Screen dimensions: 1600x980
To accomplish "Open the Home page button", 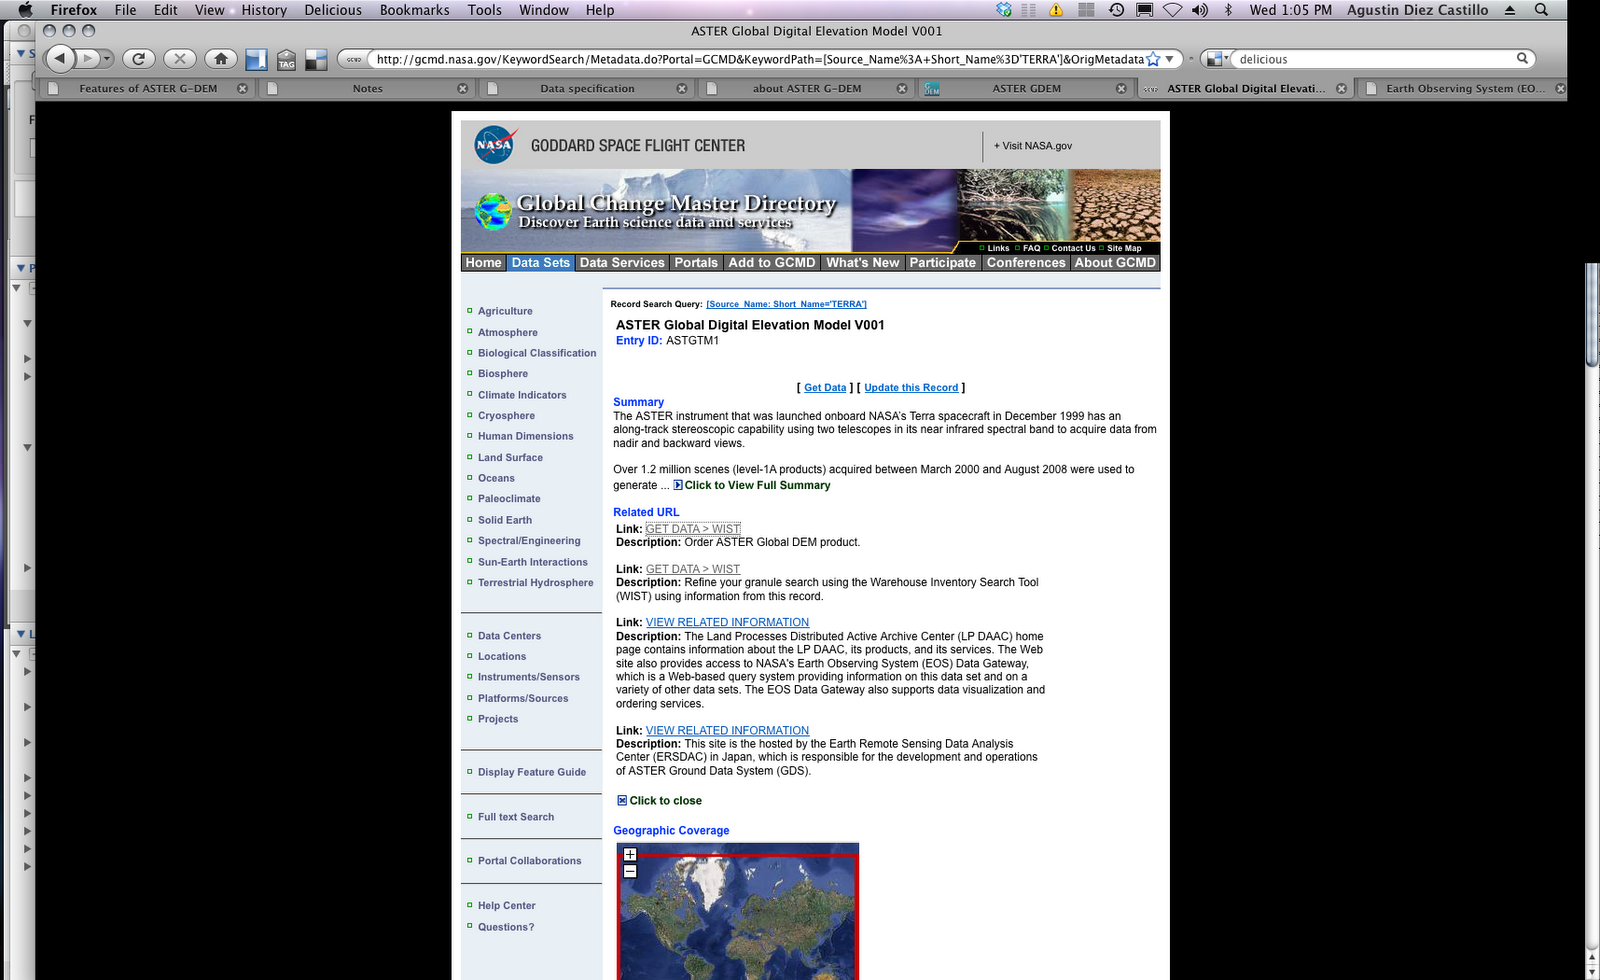I will pos(221,59).
